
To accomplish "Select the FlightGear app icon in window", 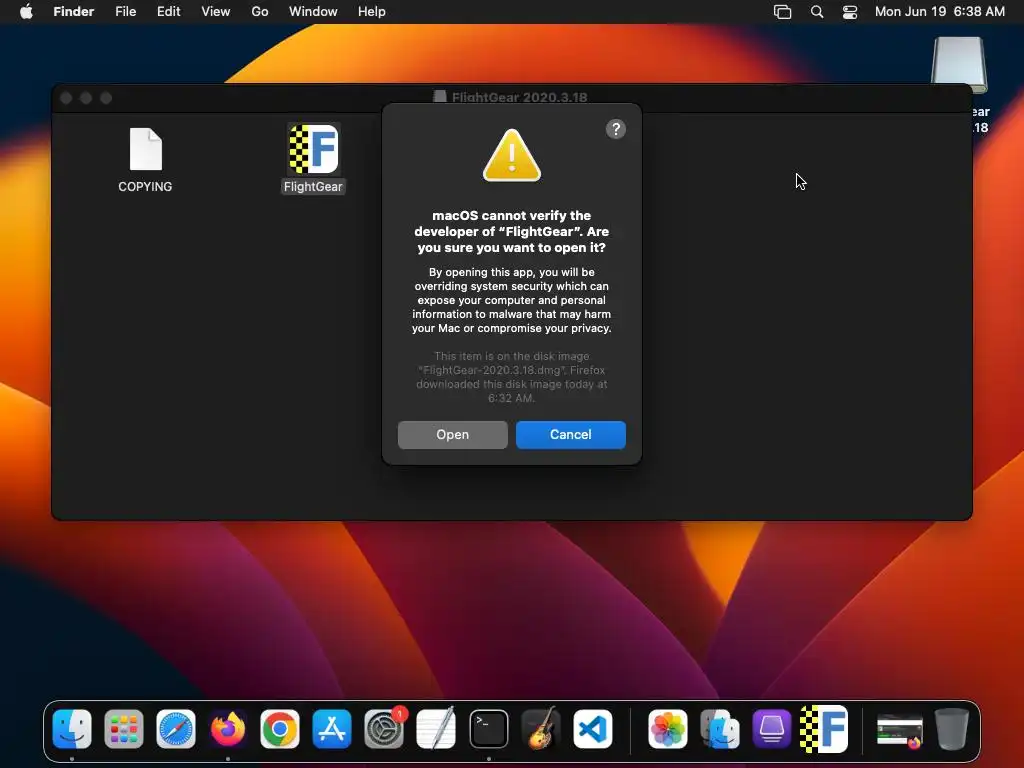I will (313, 150).
